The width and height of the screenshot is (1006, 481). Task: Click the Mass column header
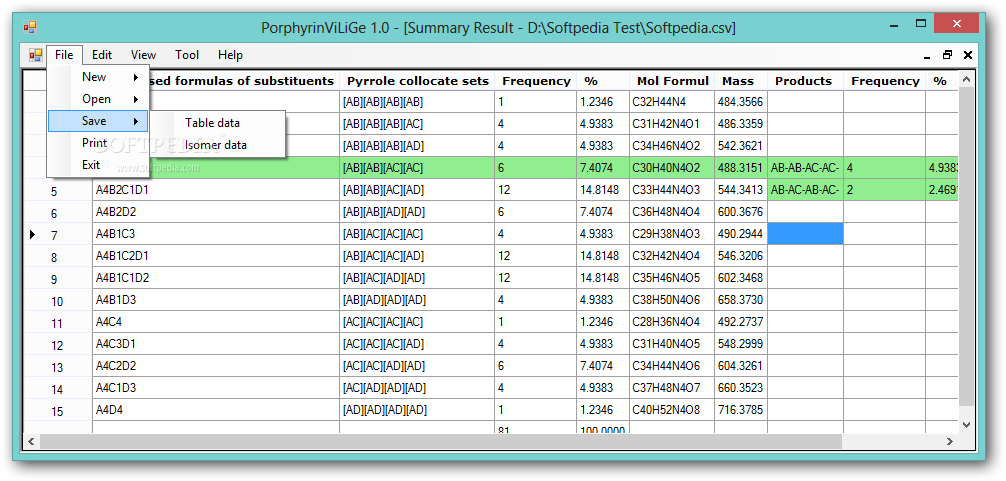coord(741,81)
